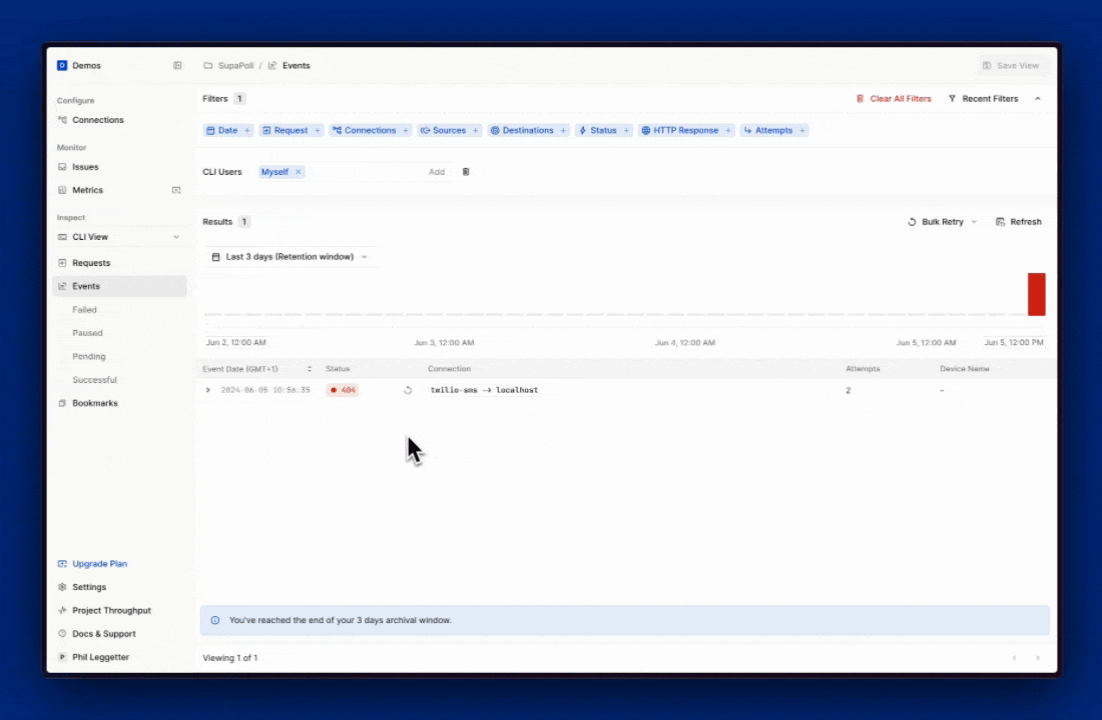The image size is (1102, 720).
Task: Click the red bar in the events chart
Action: pyautogui.click(x=1037, y=295)
